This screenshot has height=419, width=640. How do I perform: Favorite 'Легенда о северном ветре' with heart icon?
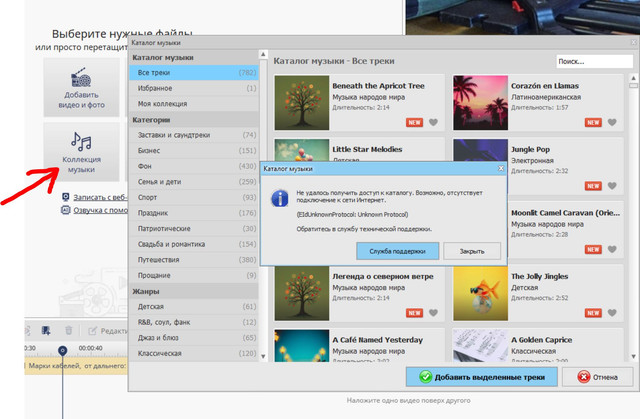tap(433, 313)
